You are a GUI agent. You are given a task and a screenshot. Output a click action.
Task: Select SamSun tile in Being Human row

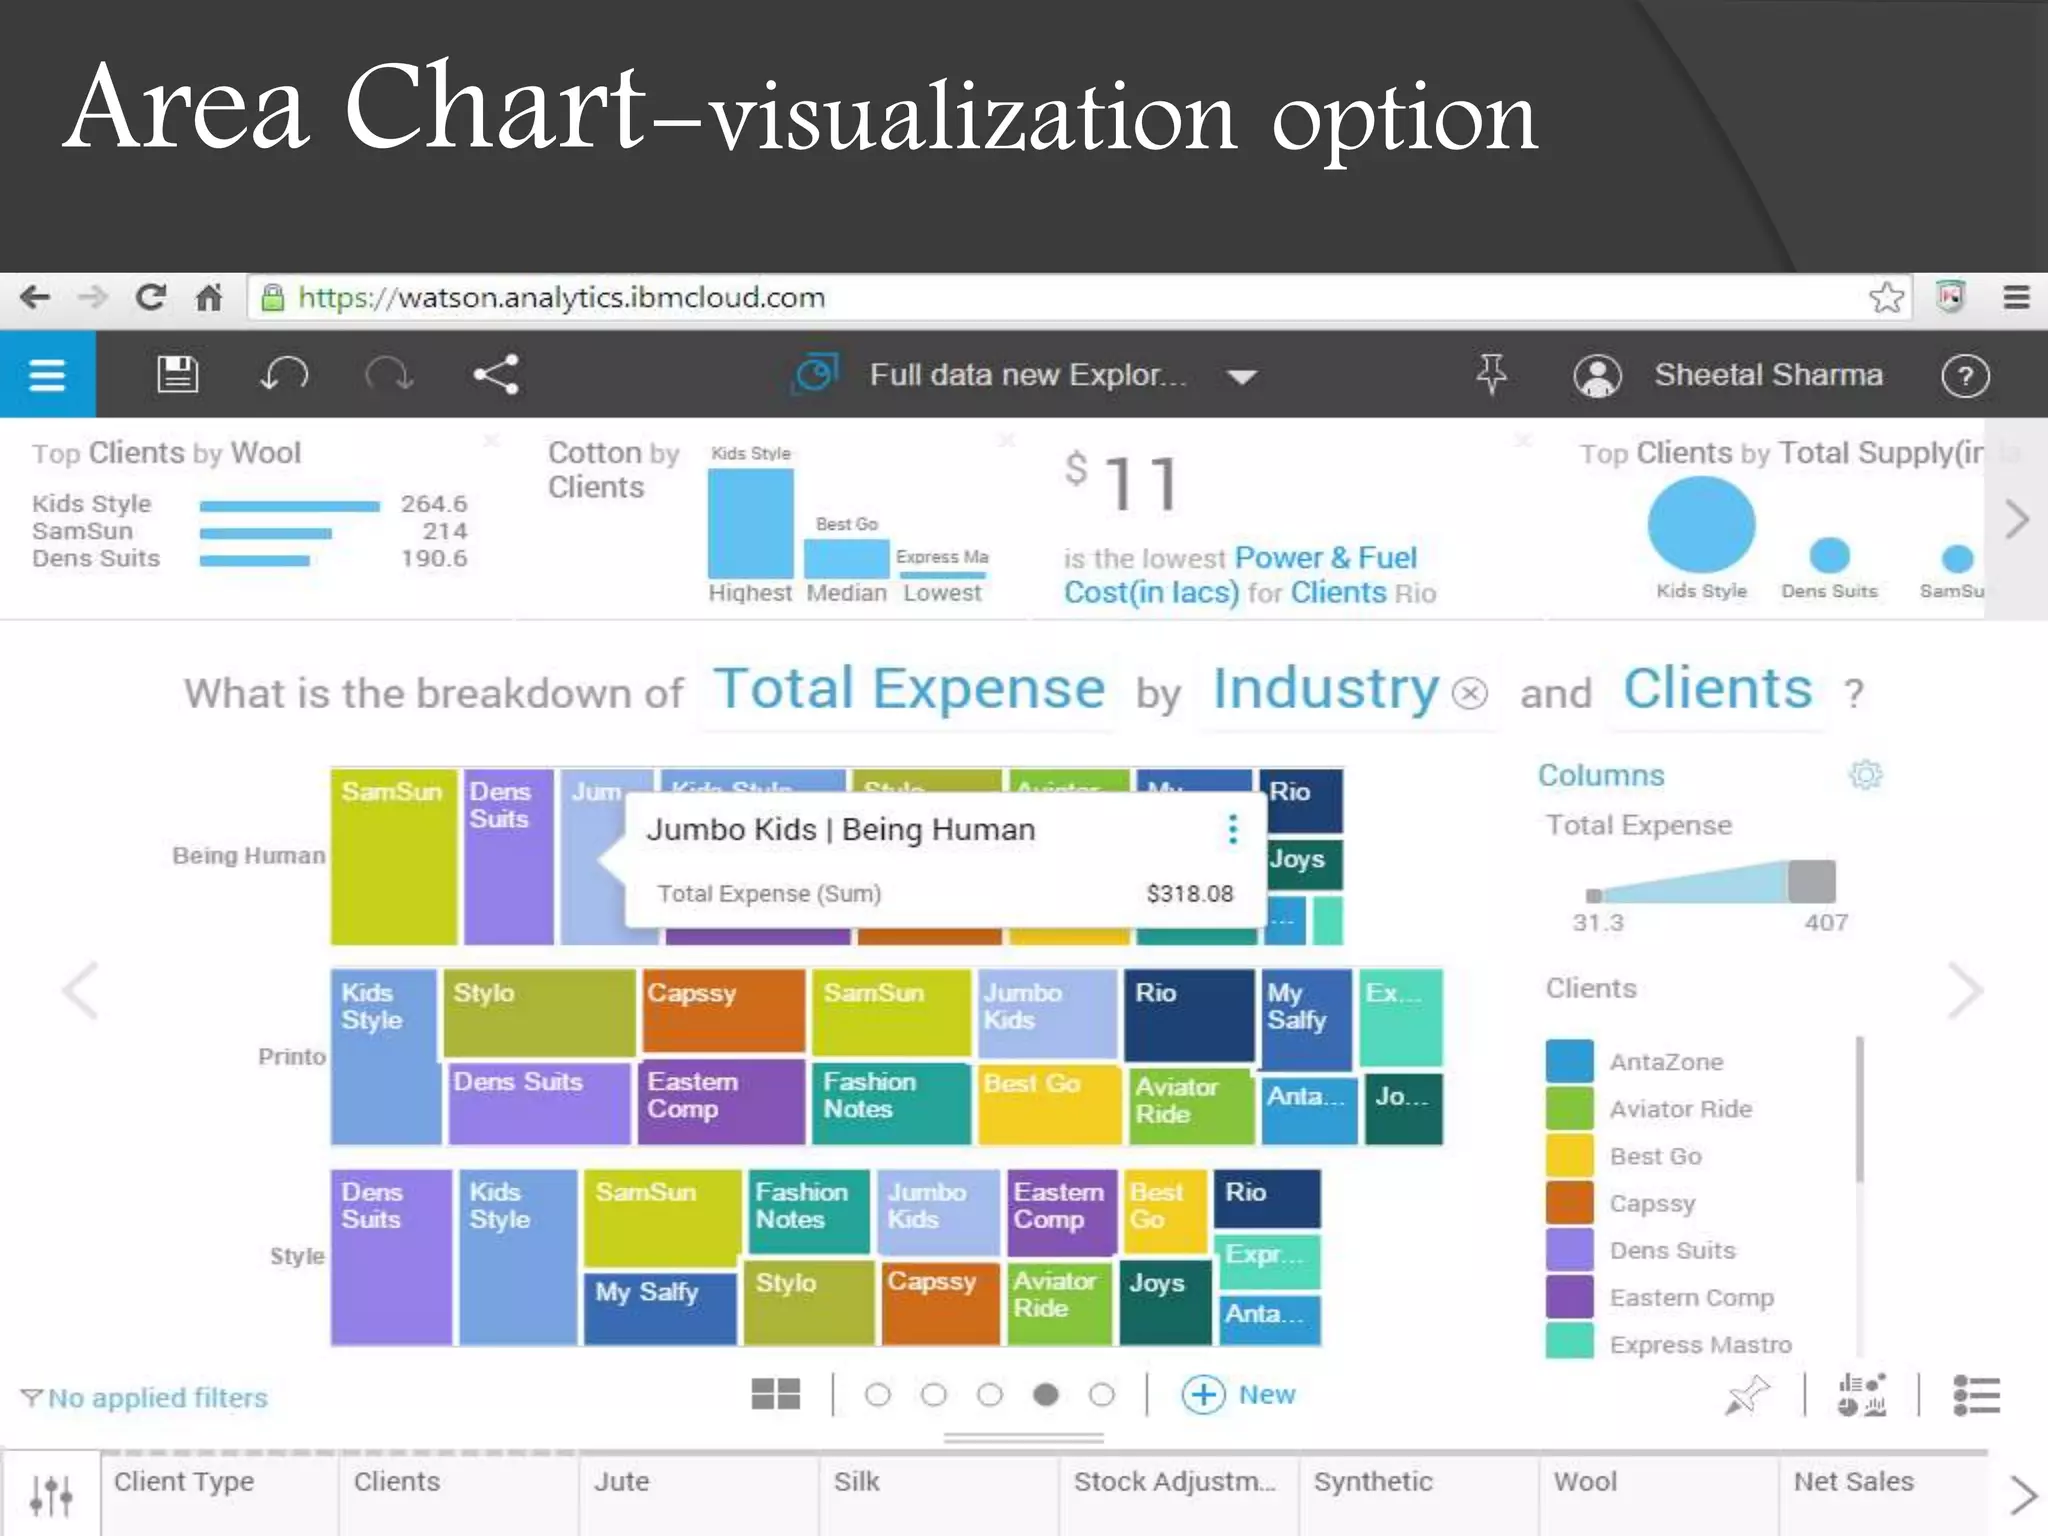(x=394, y=857)
